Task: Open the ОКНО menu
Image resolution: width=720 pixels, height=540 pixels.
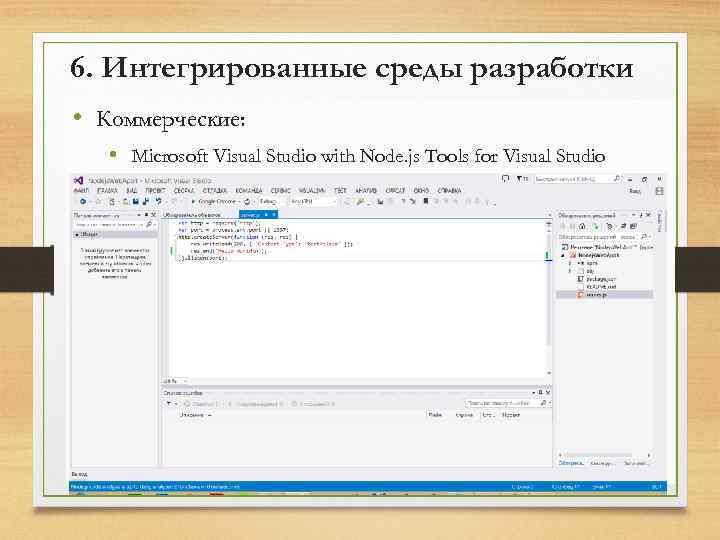Action: 421,191
